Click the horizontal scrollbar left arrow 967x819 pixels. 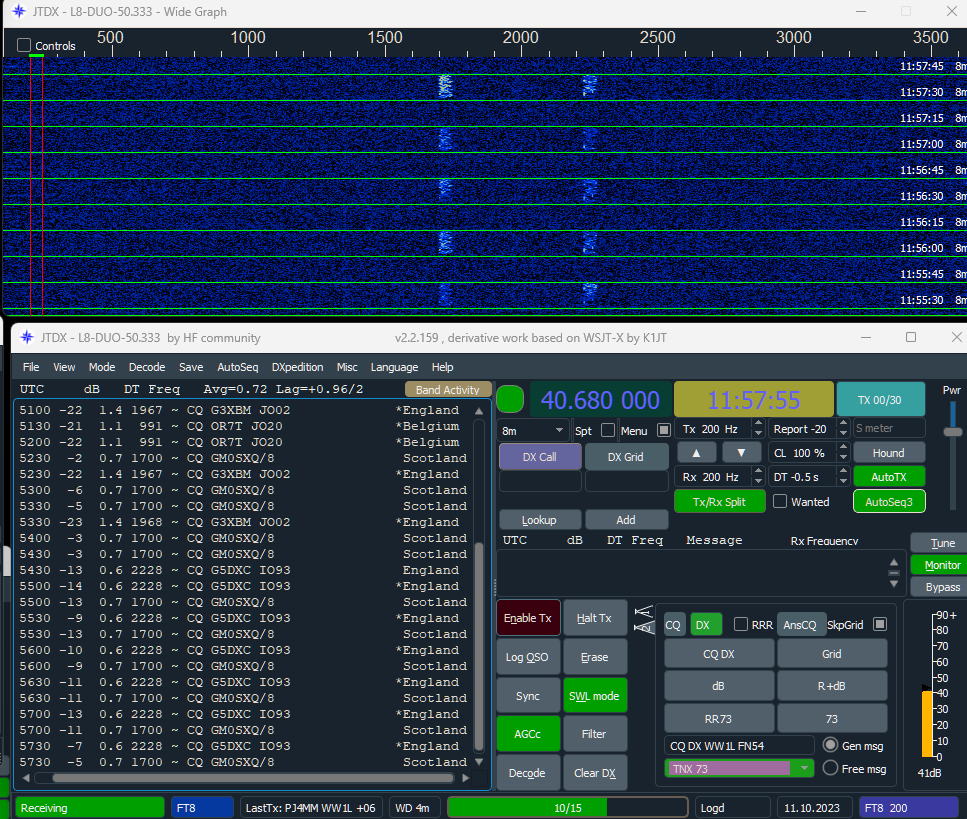(x=26, y=778)
